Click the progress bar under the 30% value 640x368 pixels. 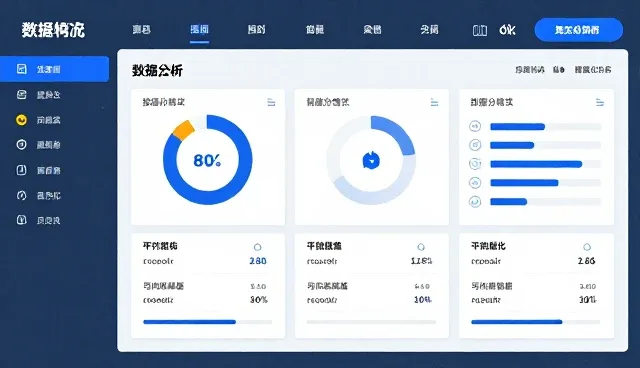click(x=207, y=322)
